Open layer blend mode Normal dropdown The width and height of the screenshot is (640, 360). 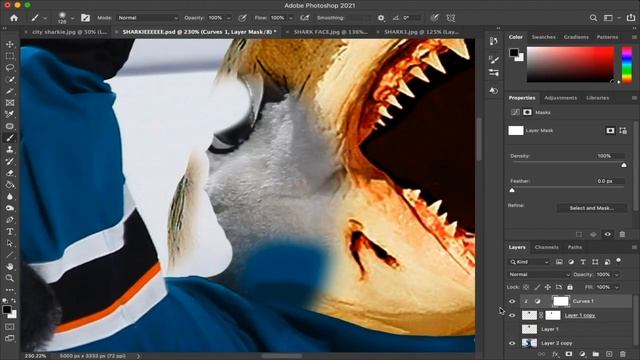click(x=539, y=275)
